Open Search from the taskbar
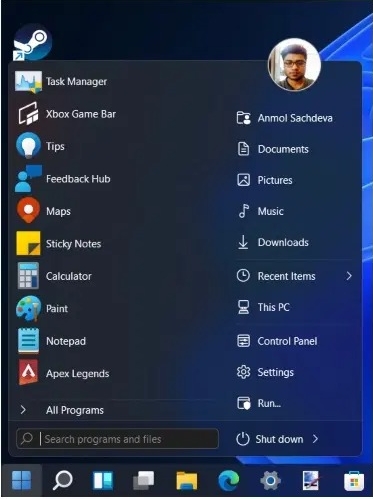 point(62,480)
